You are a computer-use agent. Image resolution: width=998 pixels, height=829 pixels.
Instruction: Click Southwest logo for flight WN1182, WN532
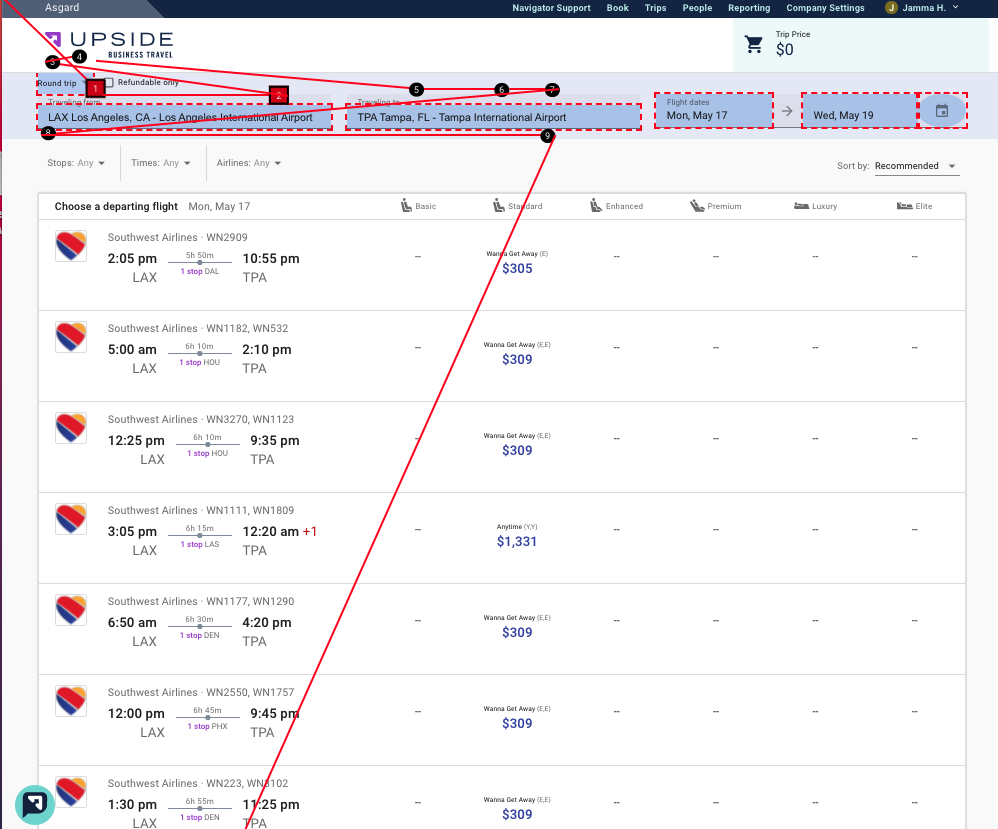[71, 337]
